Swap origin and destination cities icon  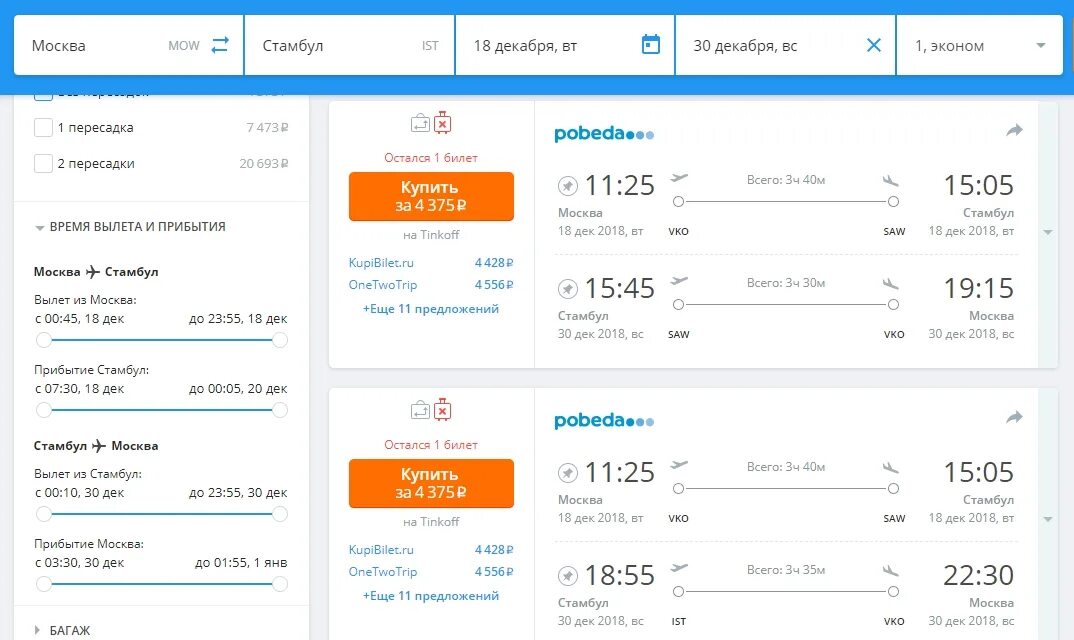(220, 45)
